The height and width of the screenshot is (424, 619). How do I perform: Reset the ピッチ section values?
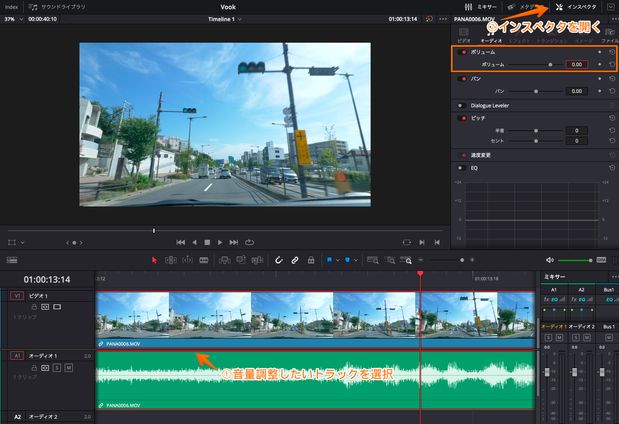point(612,118)
